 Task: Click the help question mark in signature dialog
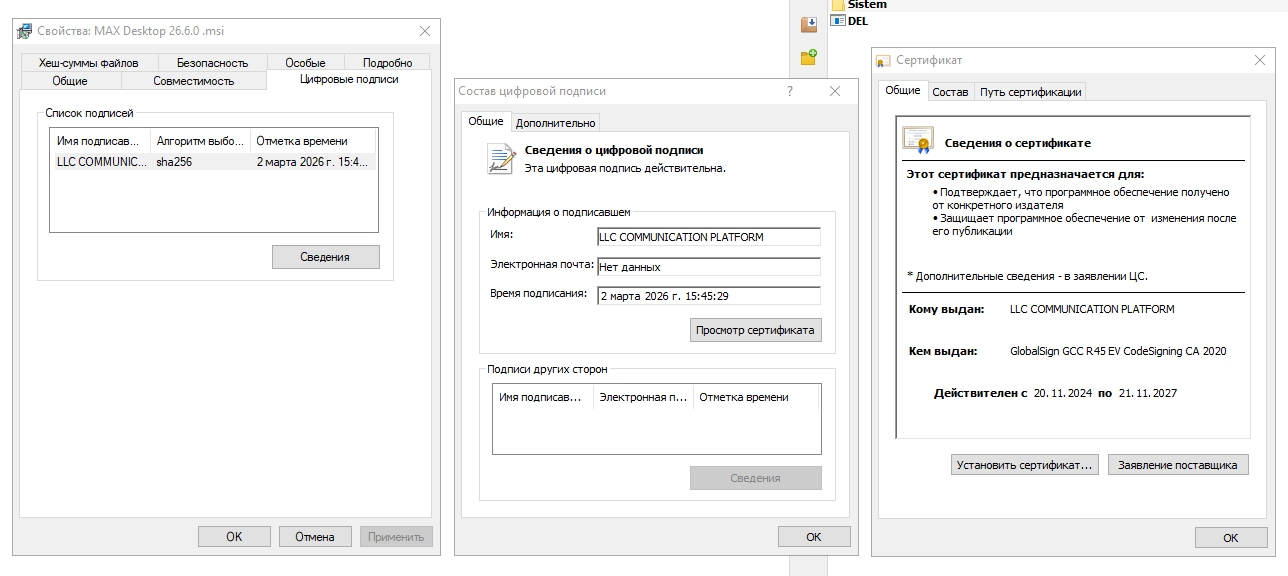(790, 91)
